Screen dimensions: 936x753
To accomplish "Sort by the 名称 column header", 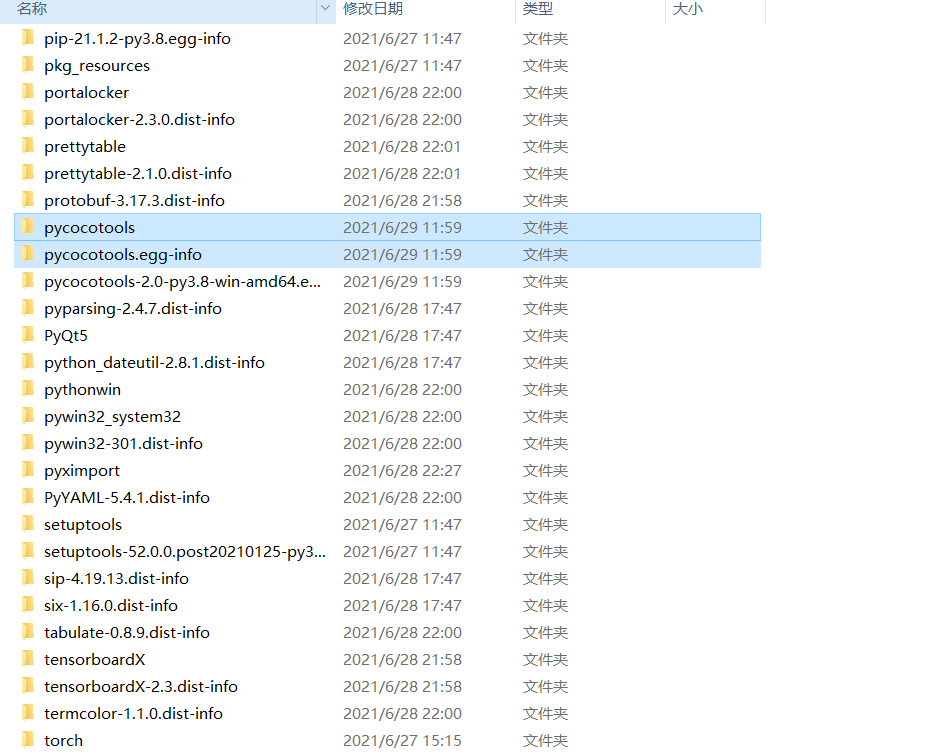I will (x=32, y=8).
